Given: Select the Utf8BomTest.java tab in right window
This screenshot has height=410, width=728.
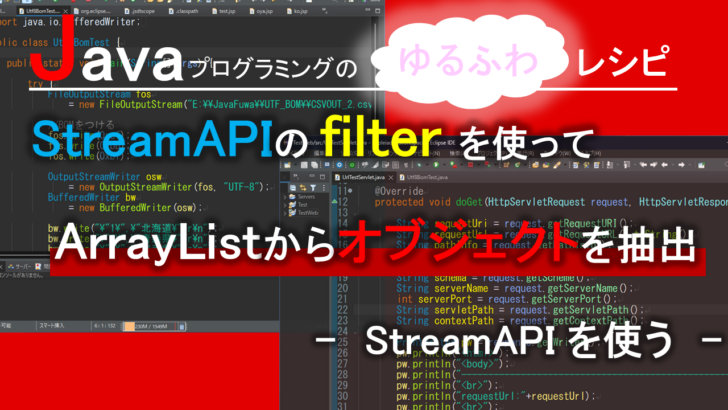Looking at the screenshot, I should 423,177.
